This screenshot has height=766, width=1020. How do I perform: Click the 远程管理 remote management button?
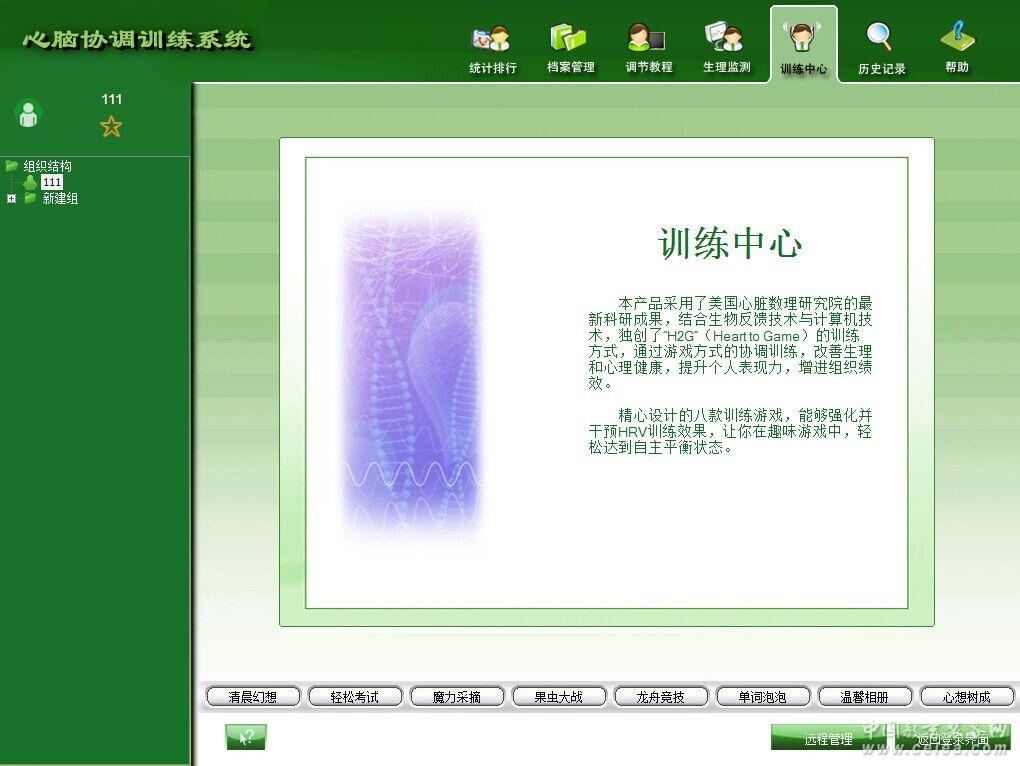coord(828,739)
